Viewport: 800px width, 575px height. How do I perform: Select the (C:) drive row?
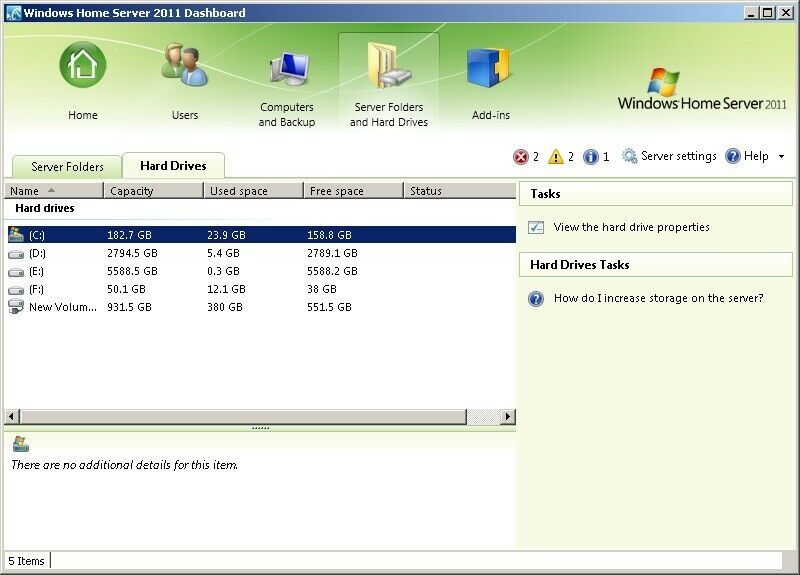[x=260, y=235]
